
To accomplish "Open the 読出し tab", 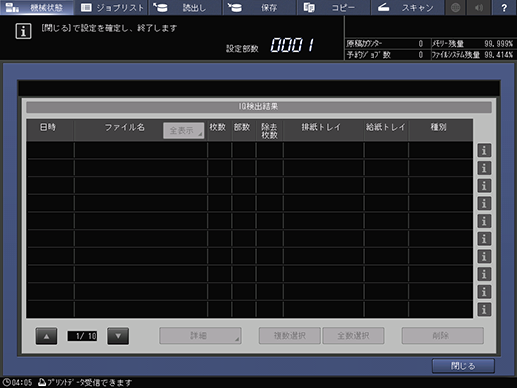I will pos(185,7).
